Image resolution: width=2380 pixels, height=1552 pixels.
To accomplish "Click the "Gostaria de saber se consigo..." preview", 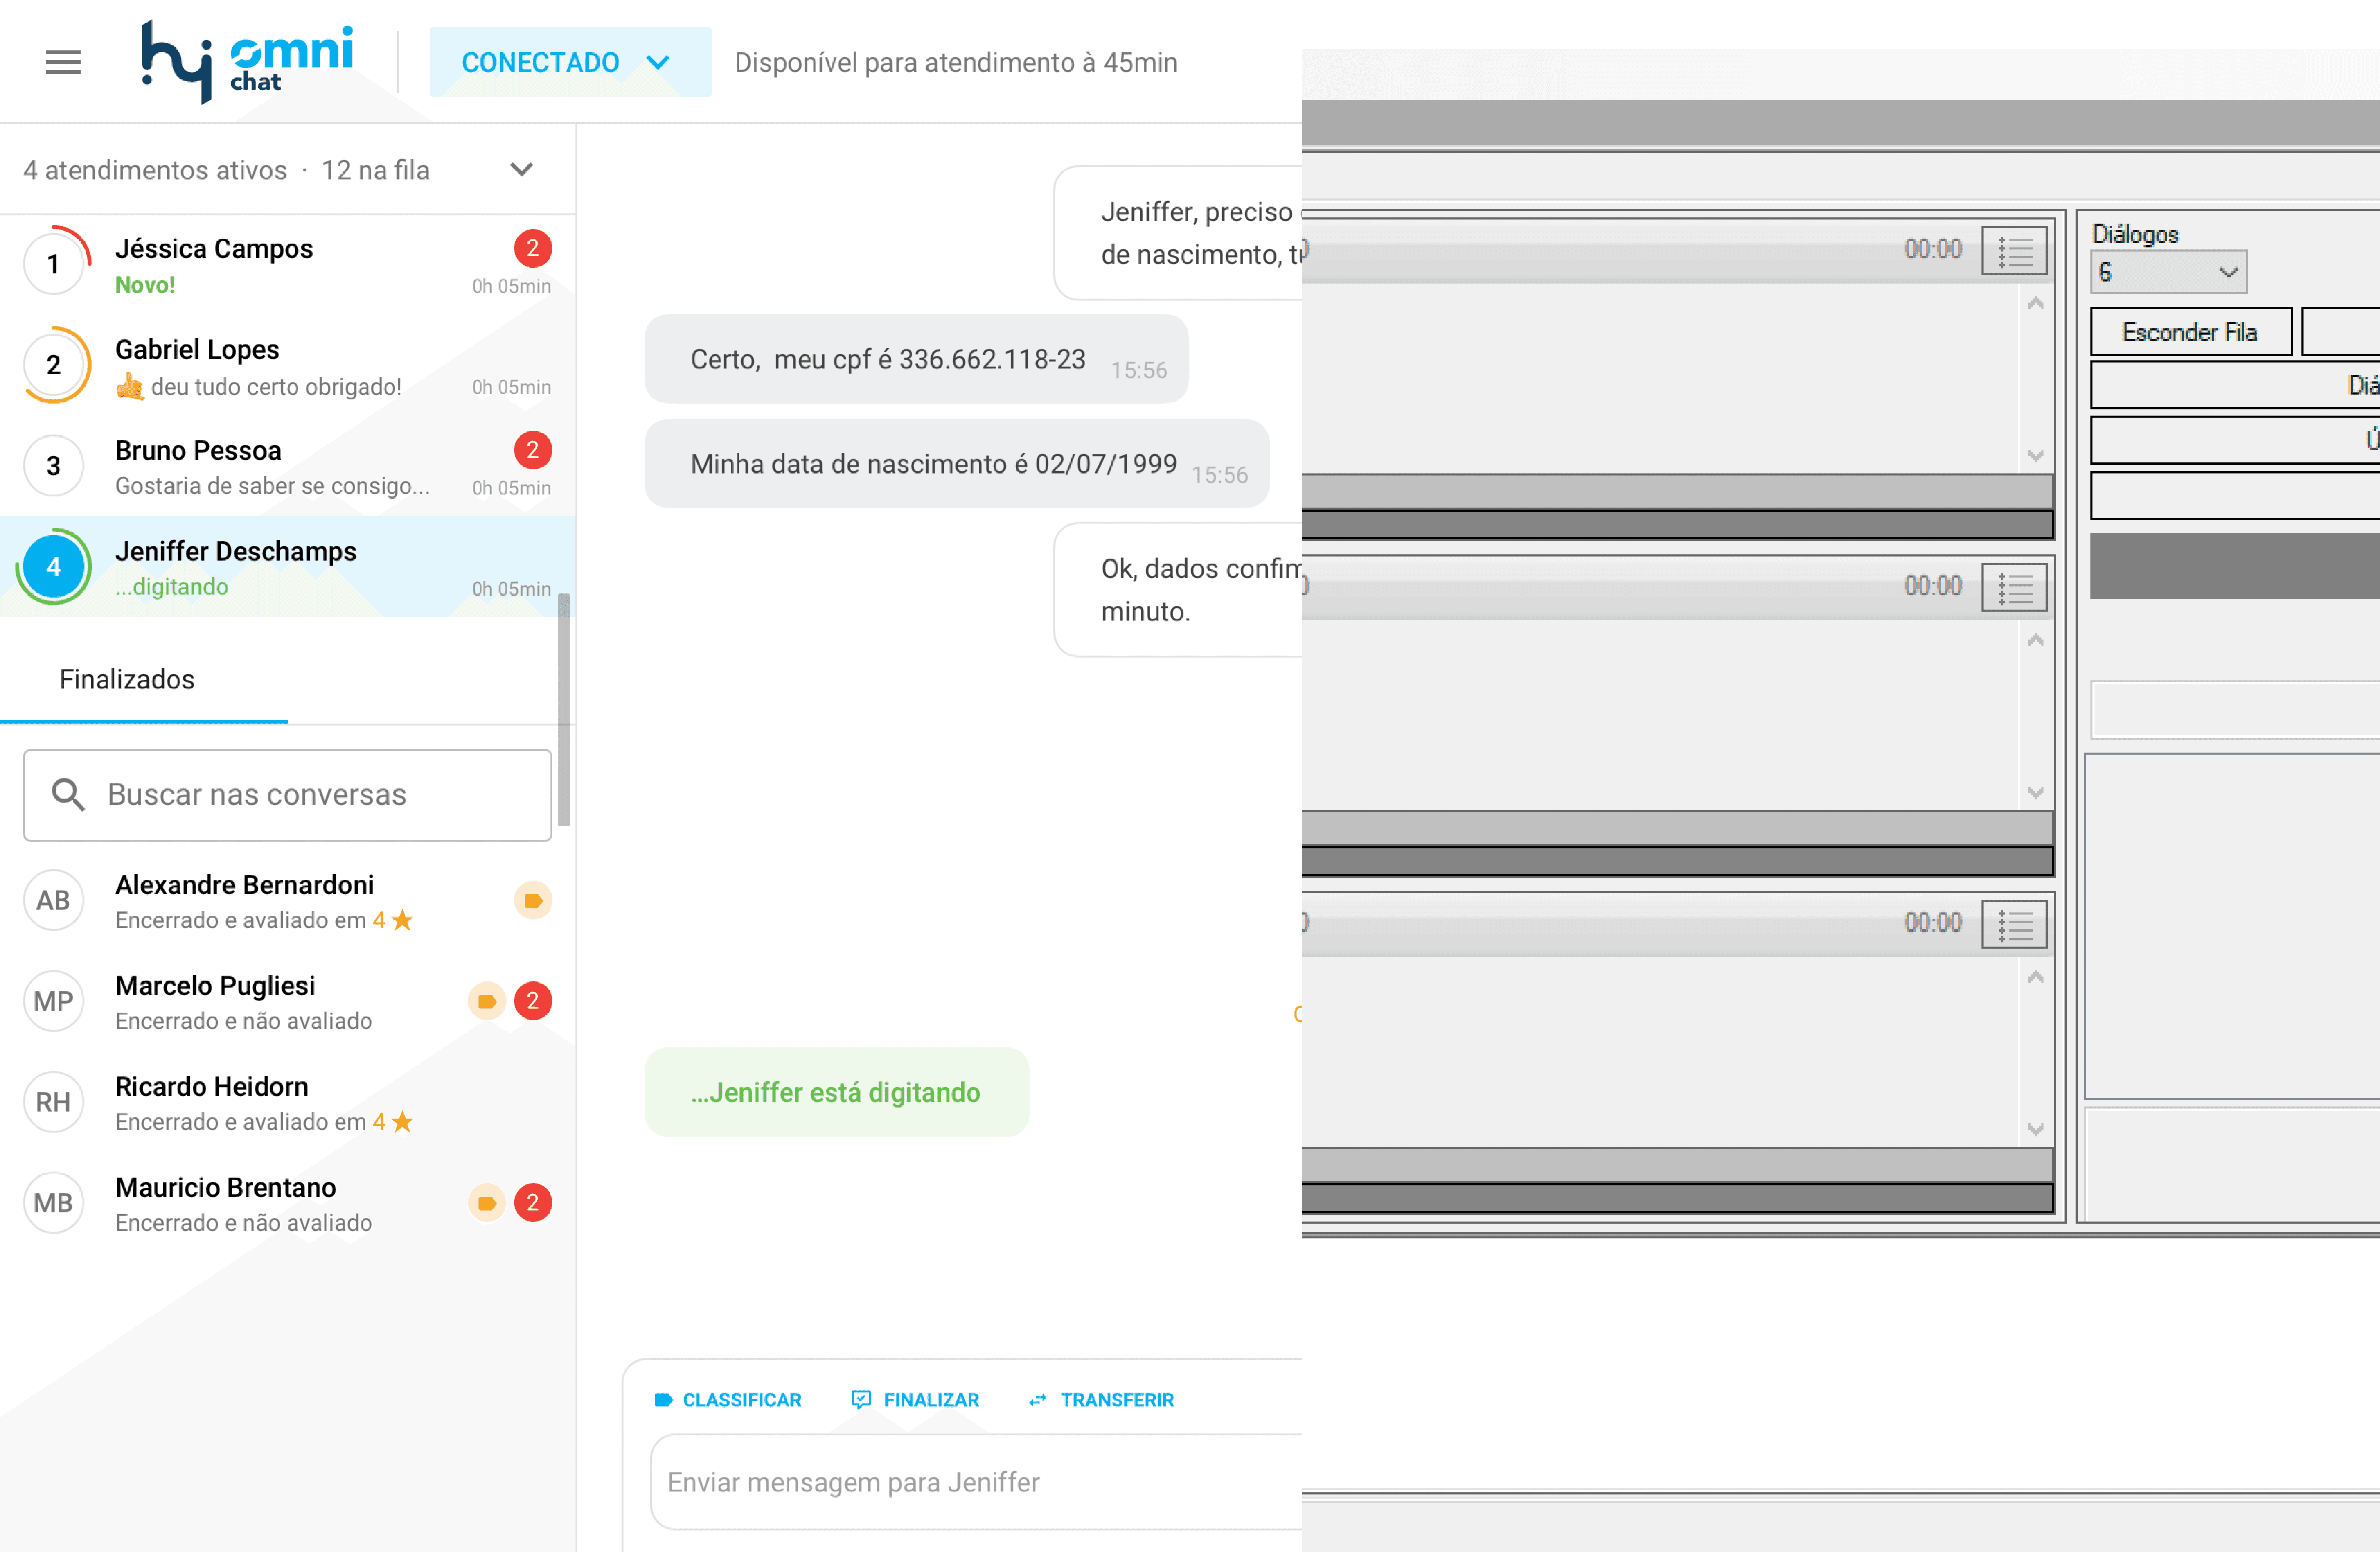I will pos(272,486).
